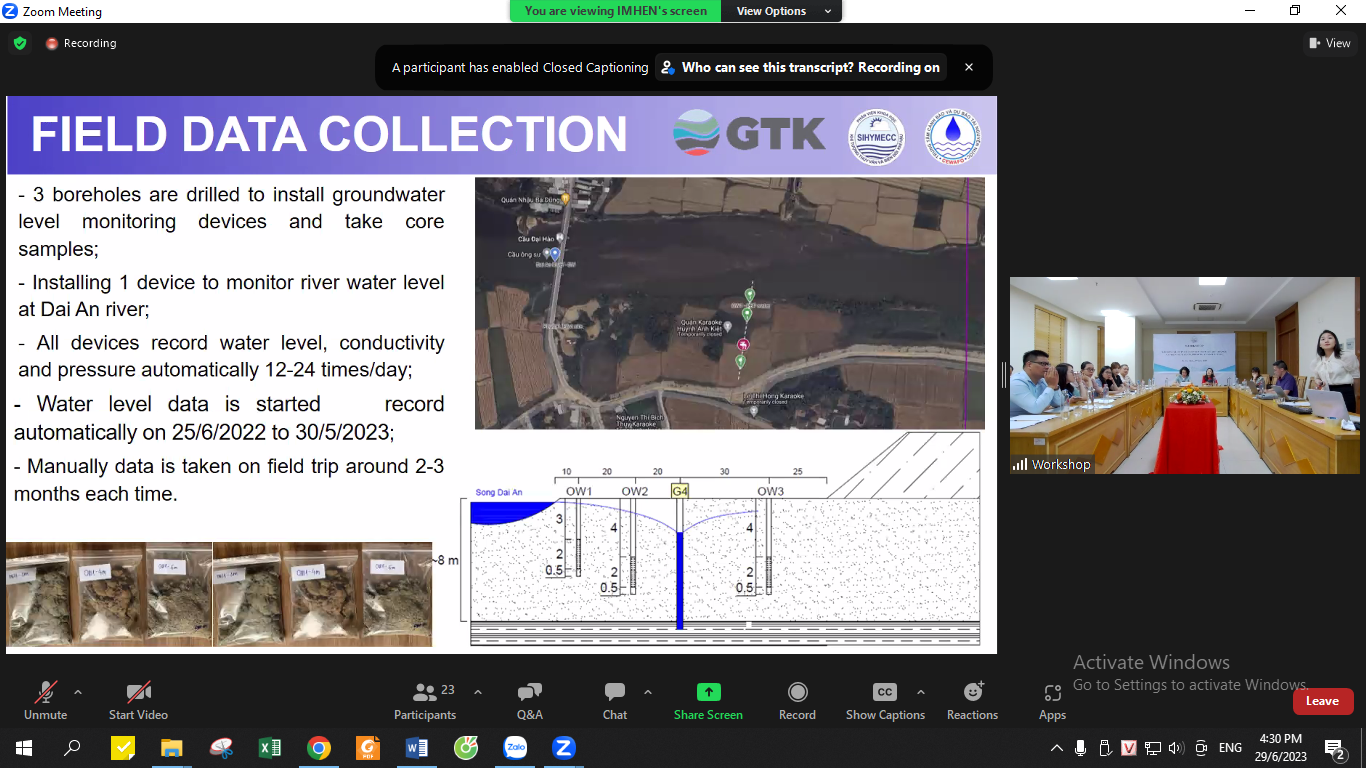
Task: Open the Participants panel
Action: [x=425, y=700]
